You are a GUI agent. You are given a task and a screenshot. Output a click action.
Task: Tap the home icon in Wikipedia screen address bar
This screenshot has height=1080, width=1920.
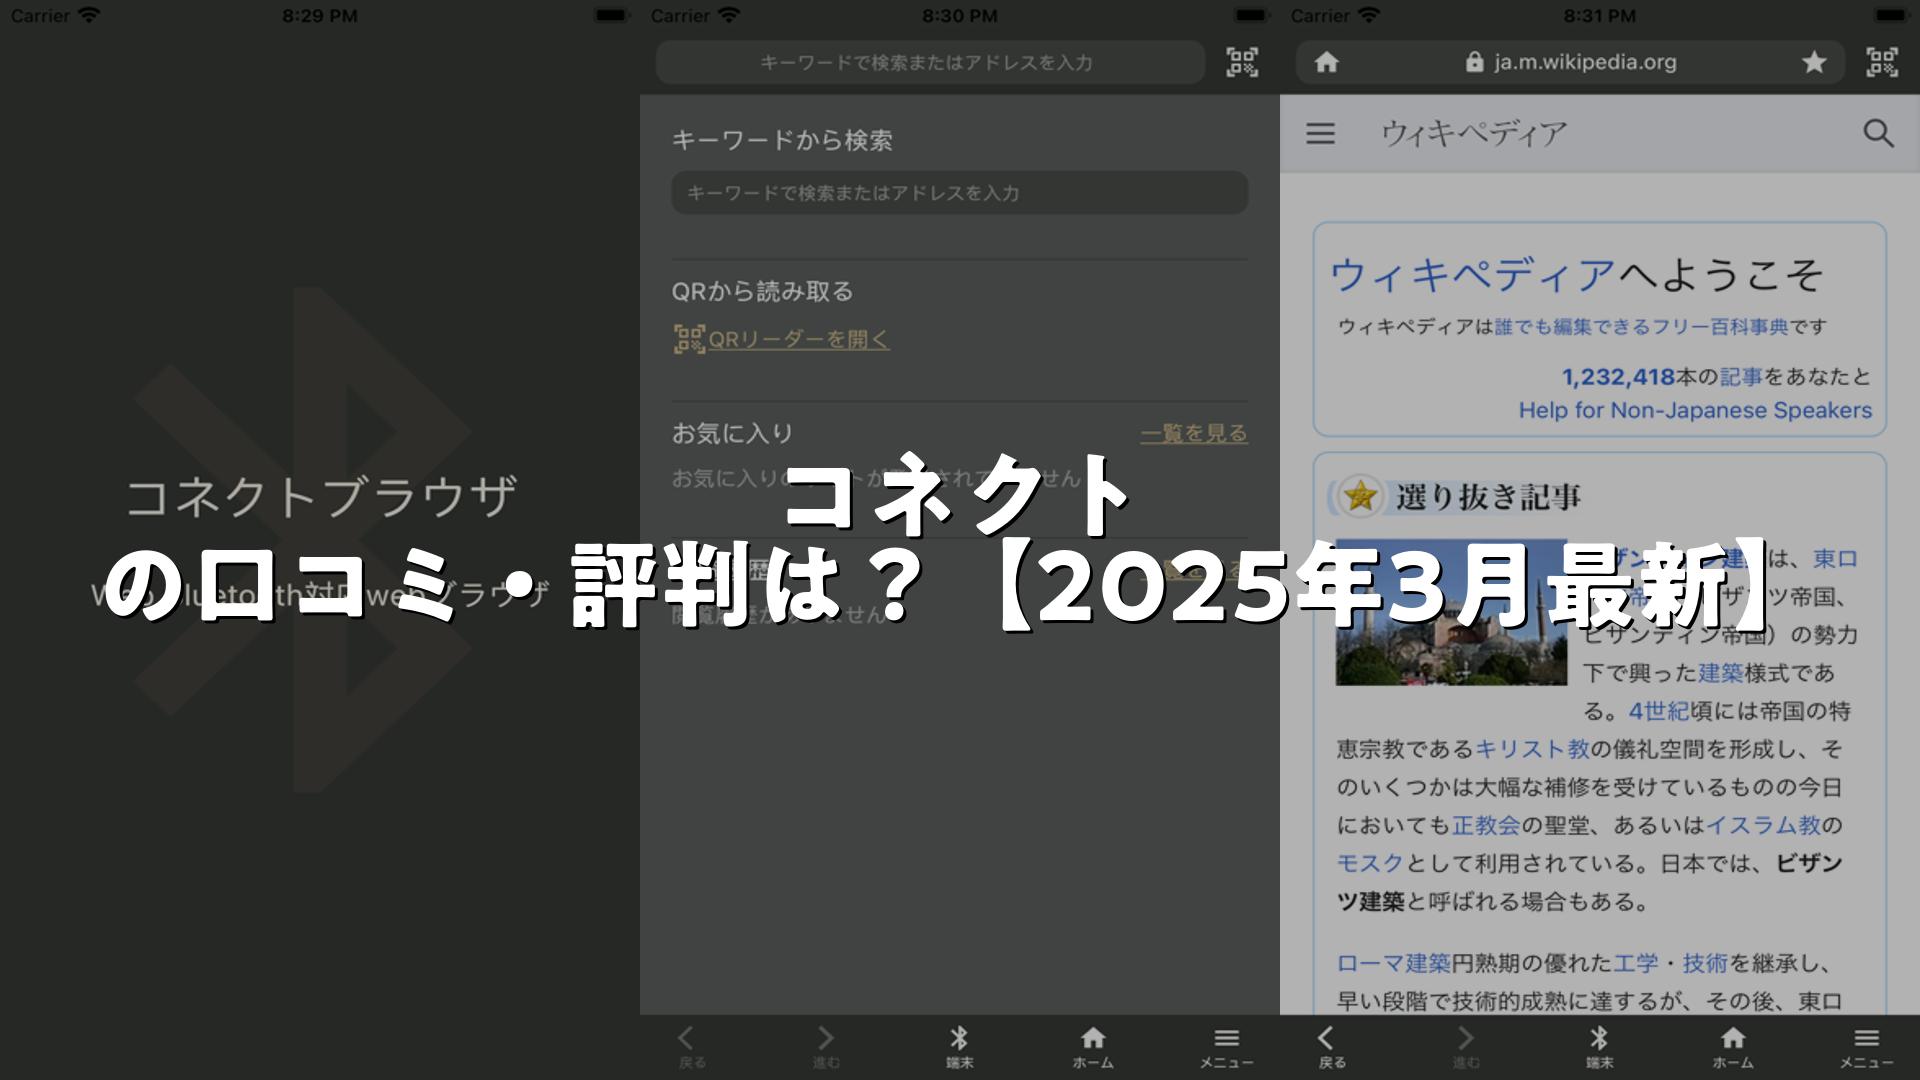click(1326, 62)
